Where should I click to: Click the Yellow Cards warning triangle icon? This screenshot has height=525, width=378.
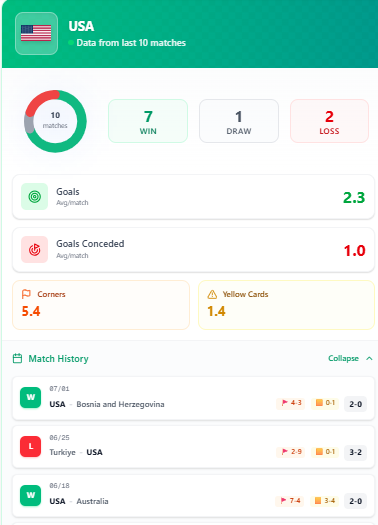pyautogui.click(x=212, y=294)
